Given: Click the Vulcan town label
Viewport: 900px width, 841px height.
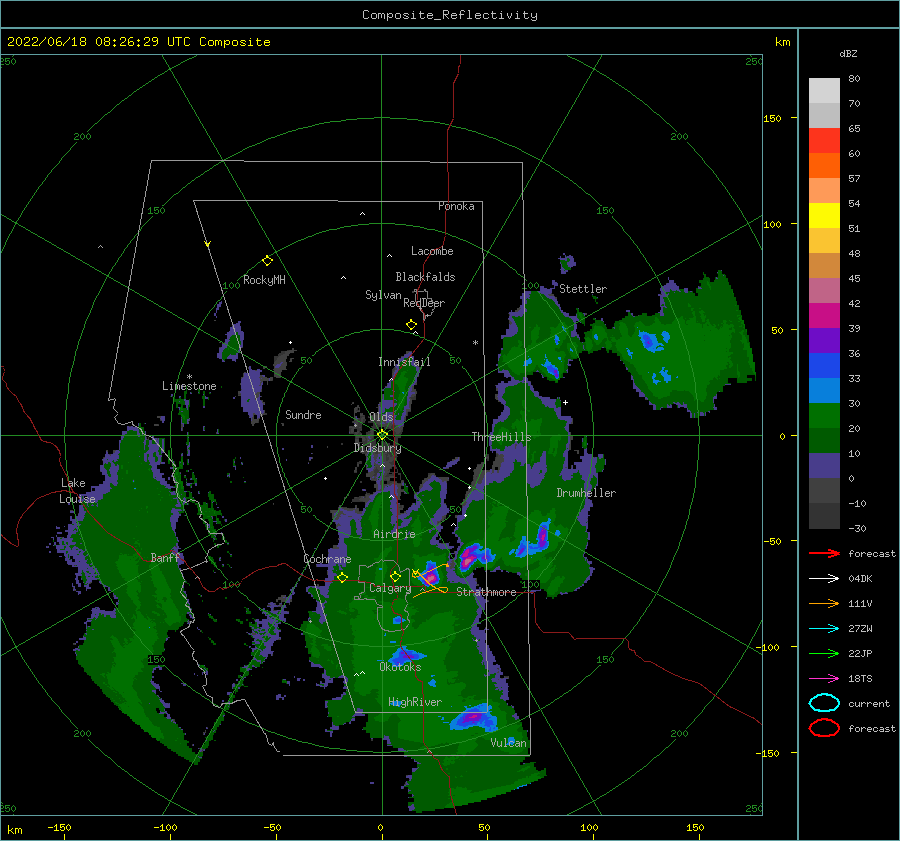Looking at the screenshot, I should click(508, 743).
